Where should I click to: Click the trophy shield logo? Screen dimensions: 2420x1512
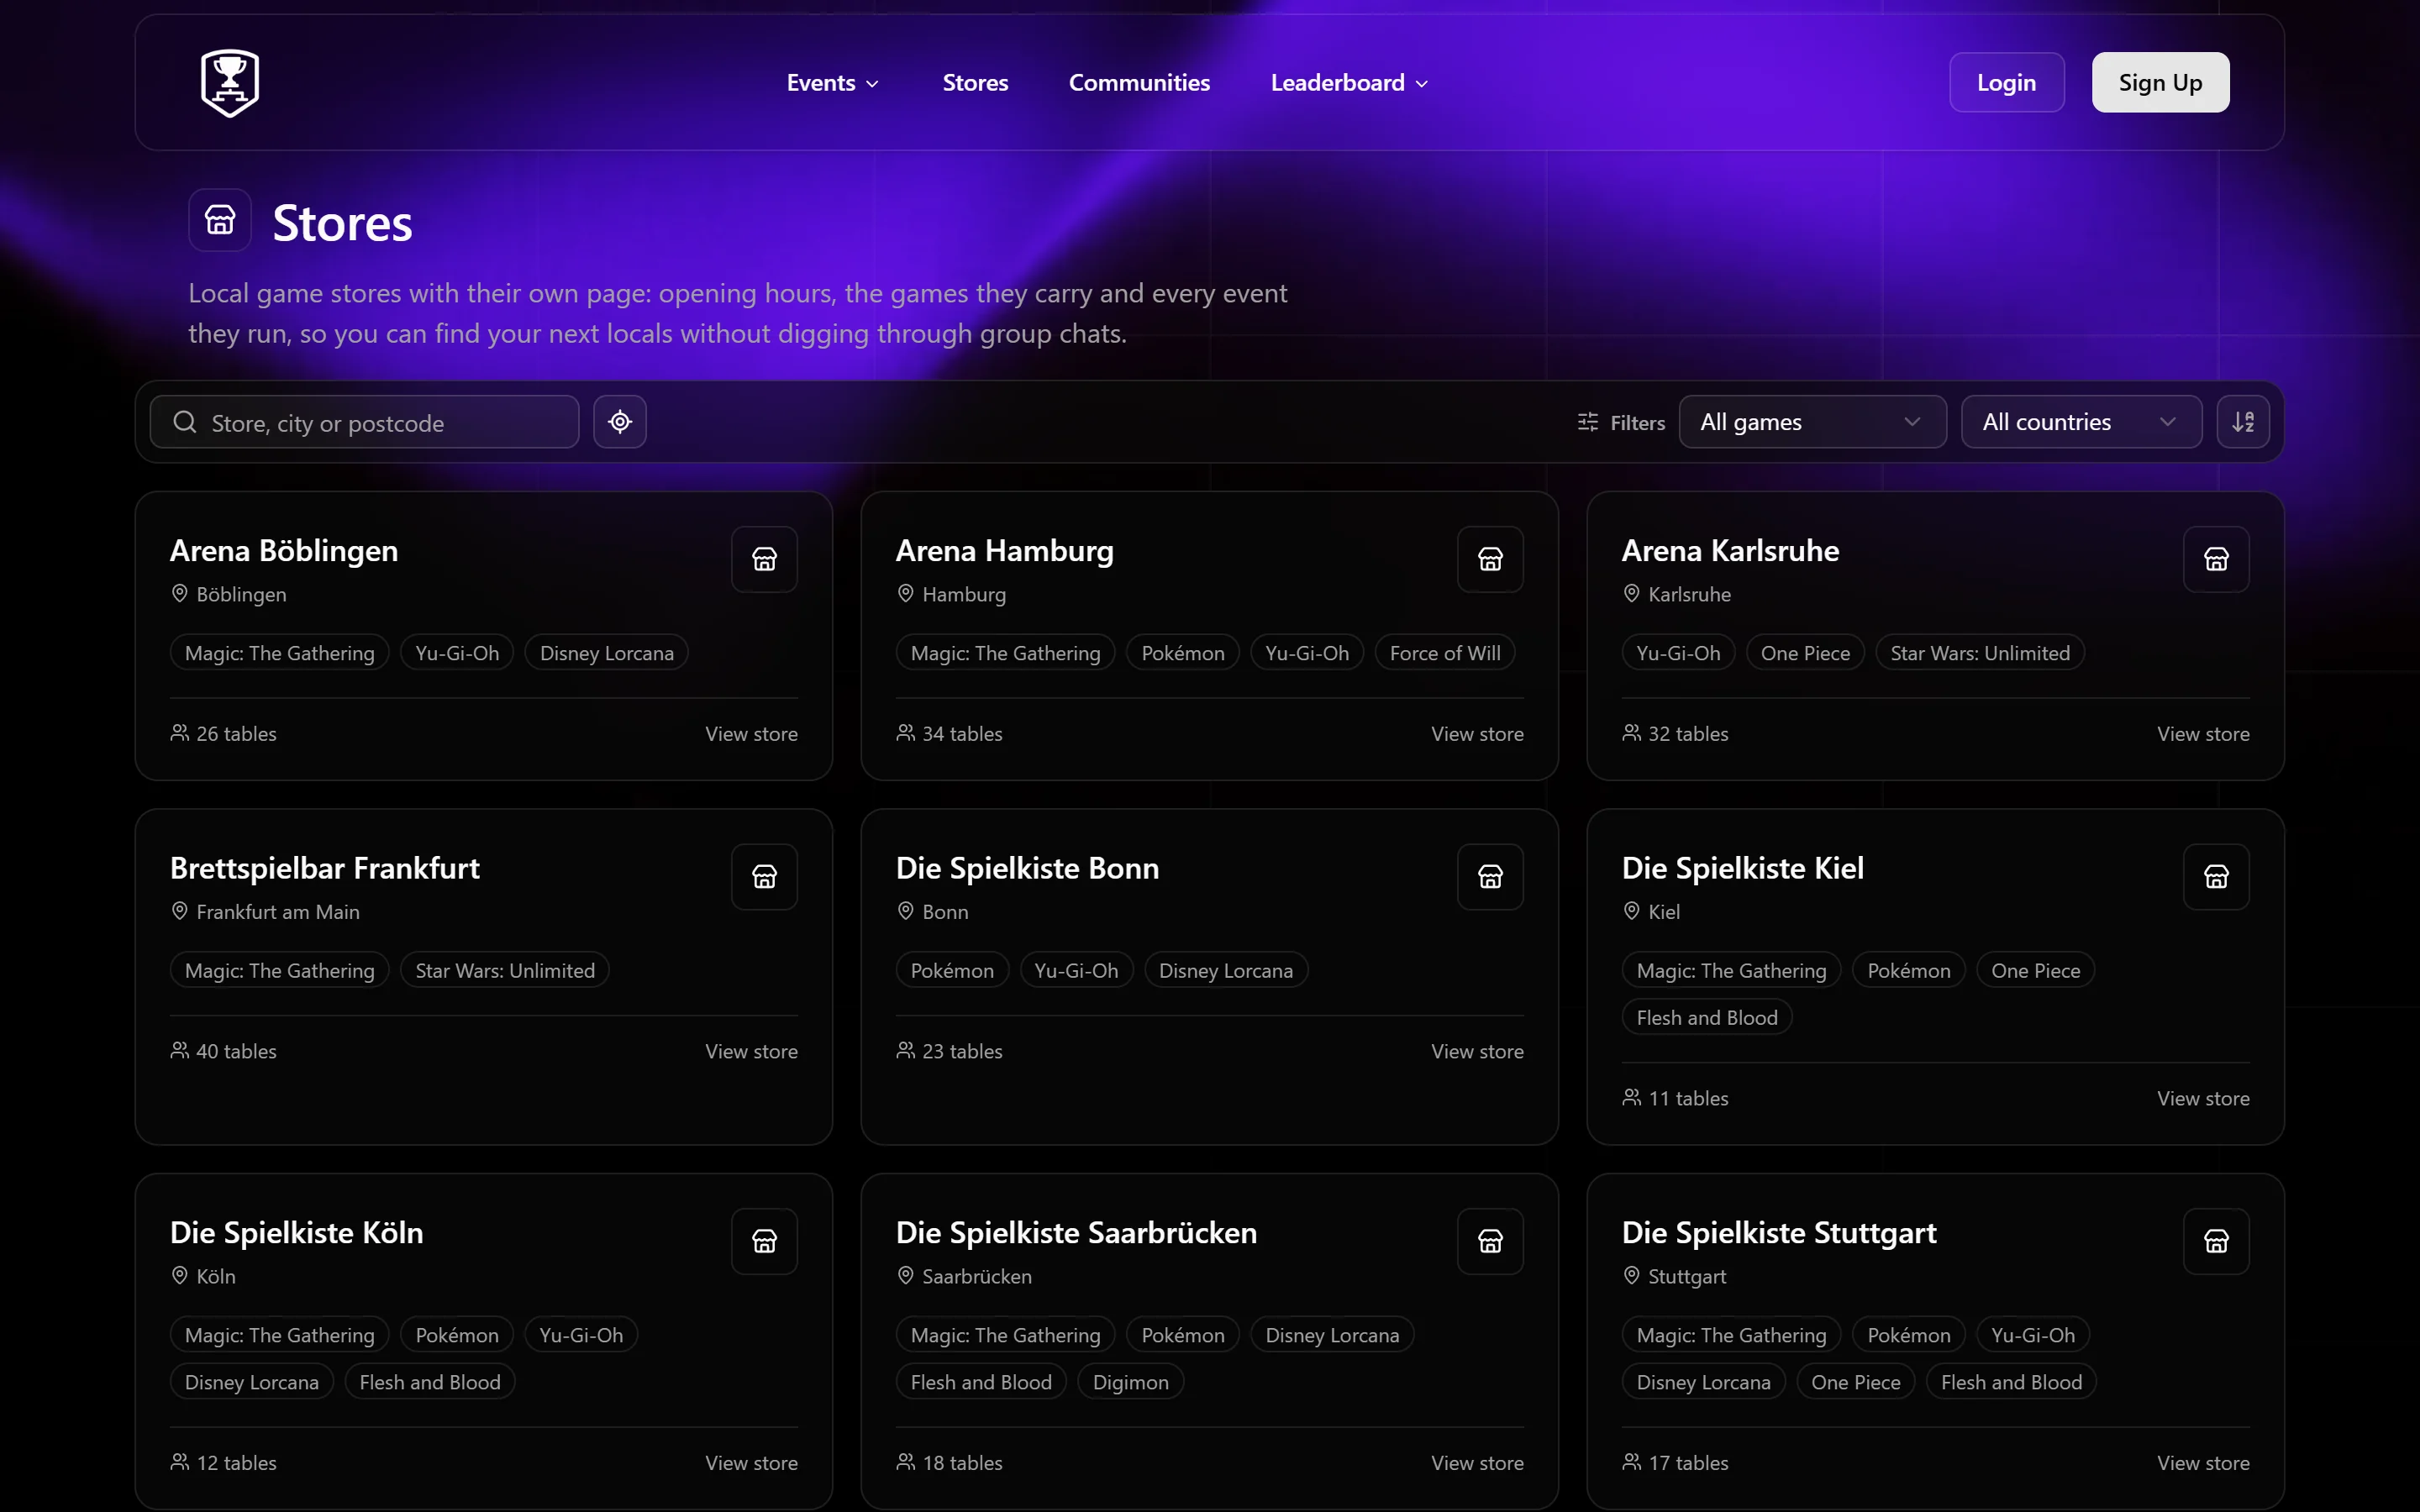pos(230,82)
